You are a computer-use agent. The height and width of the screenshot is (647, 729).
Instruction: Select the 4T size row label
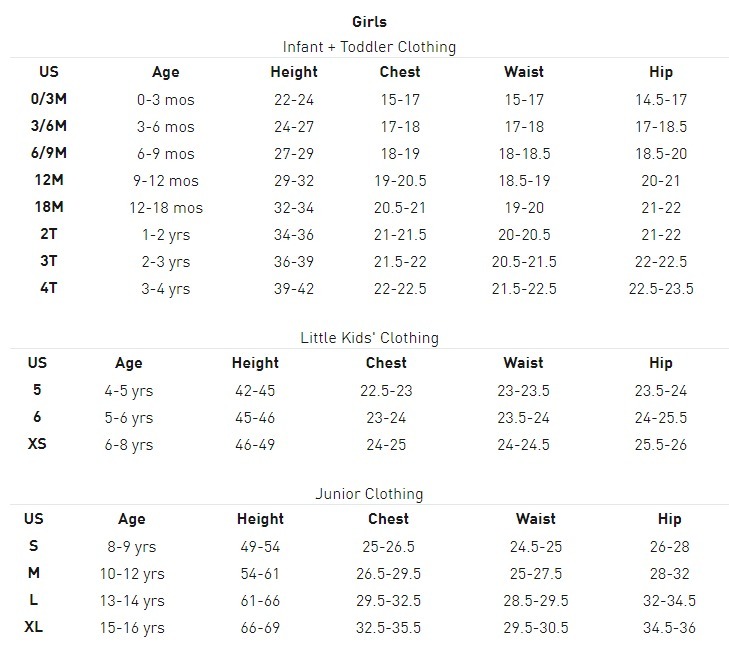coord(48,288)
